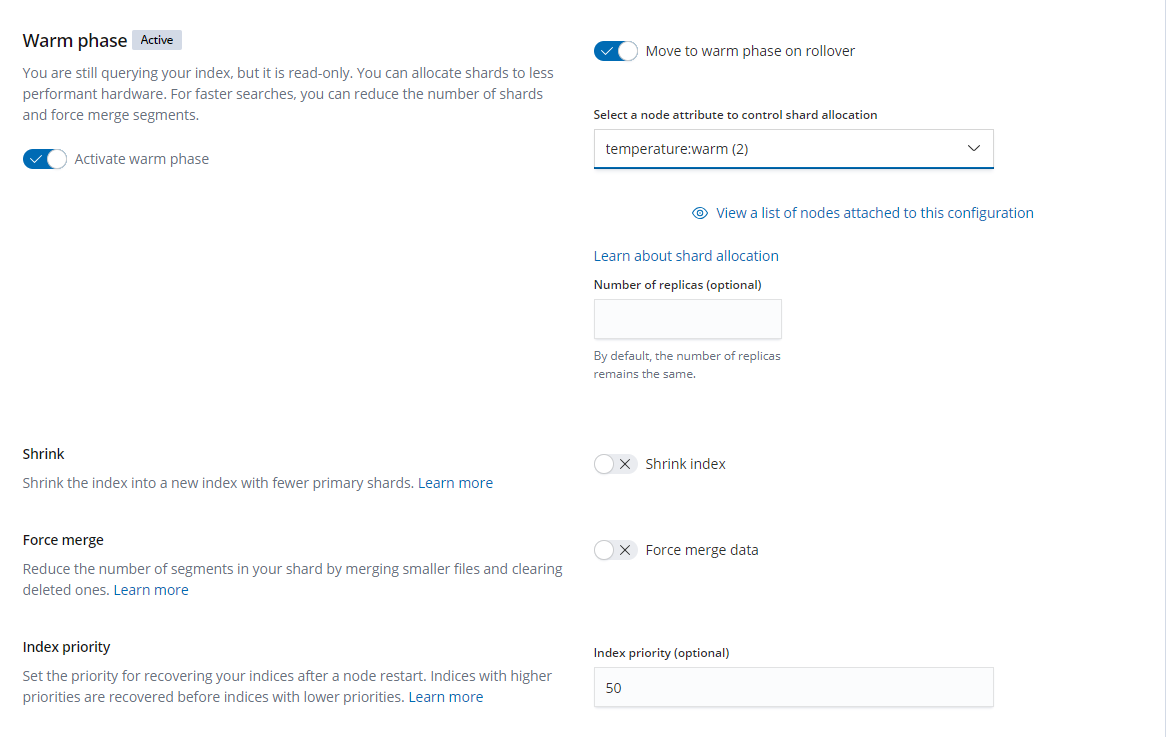
Task: Enable the Shrink index switch
Action: point(615,464)
